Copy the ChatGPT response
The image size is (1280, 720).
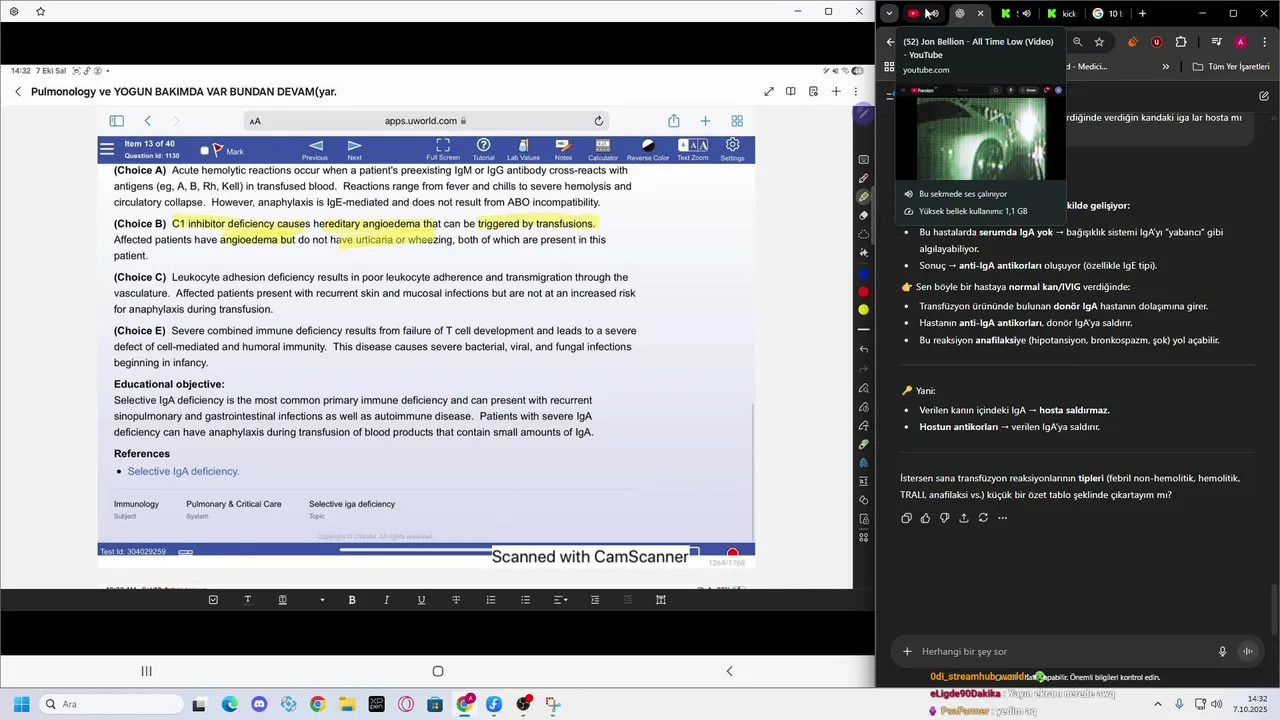[x=906, y=518]
